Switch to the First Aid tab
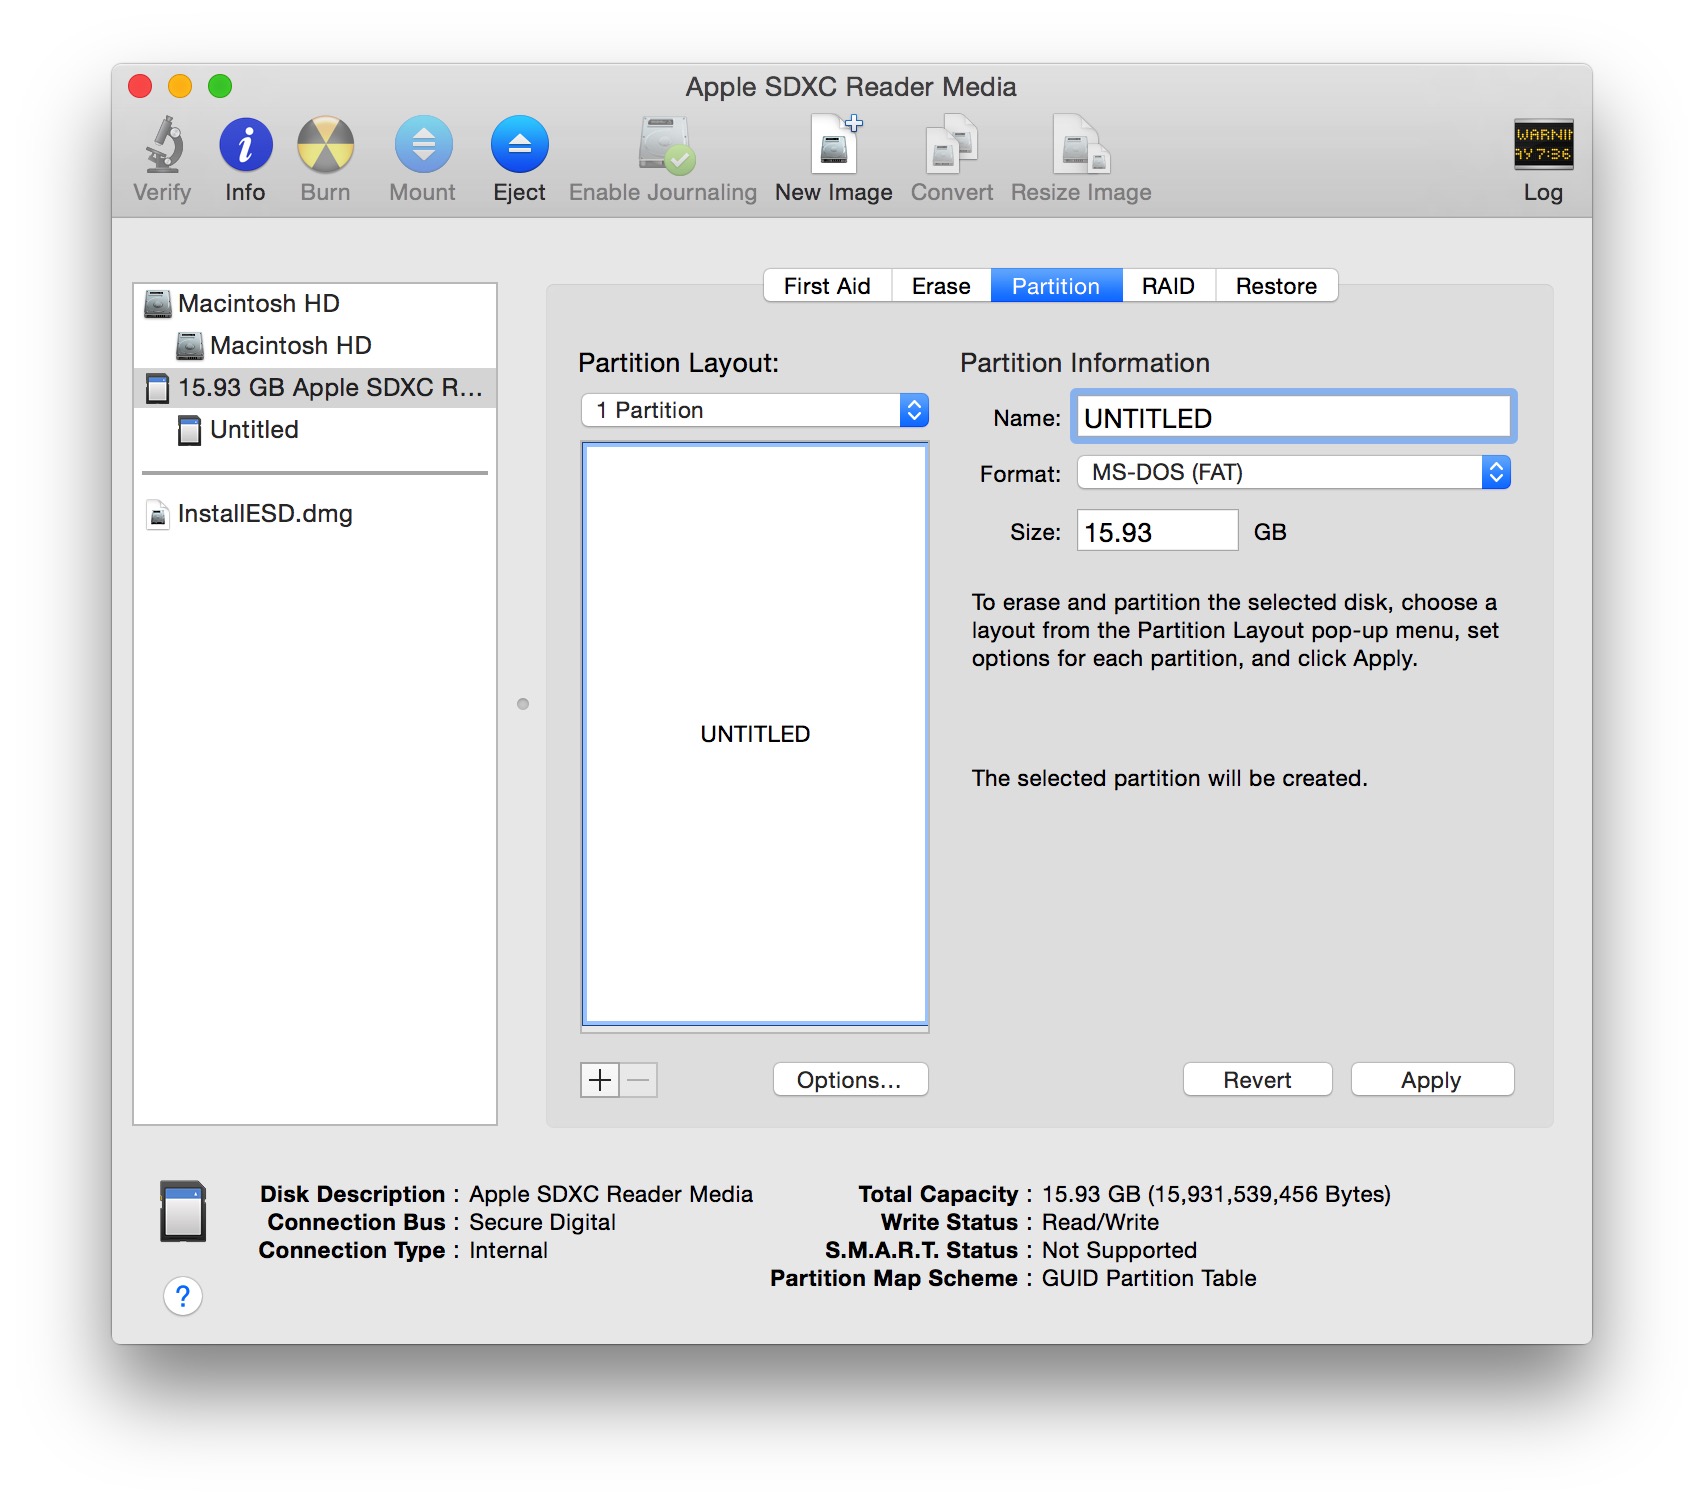 (x=827, y=286)
